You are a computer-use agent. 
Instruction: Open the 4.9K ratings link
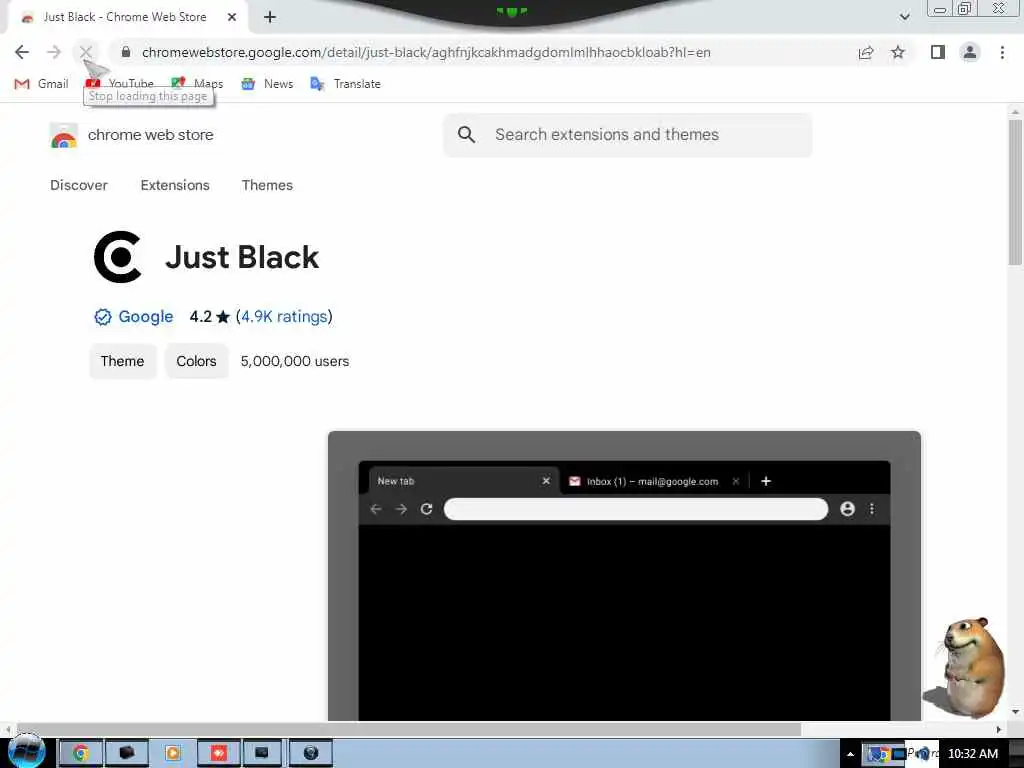284,317
